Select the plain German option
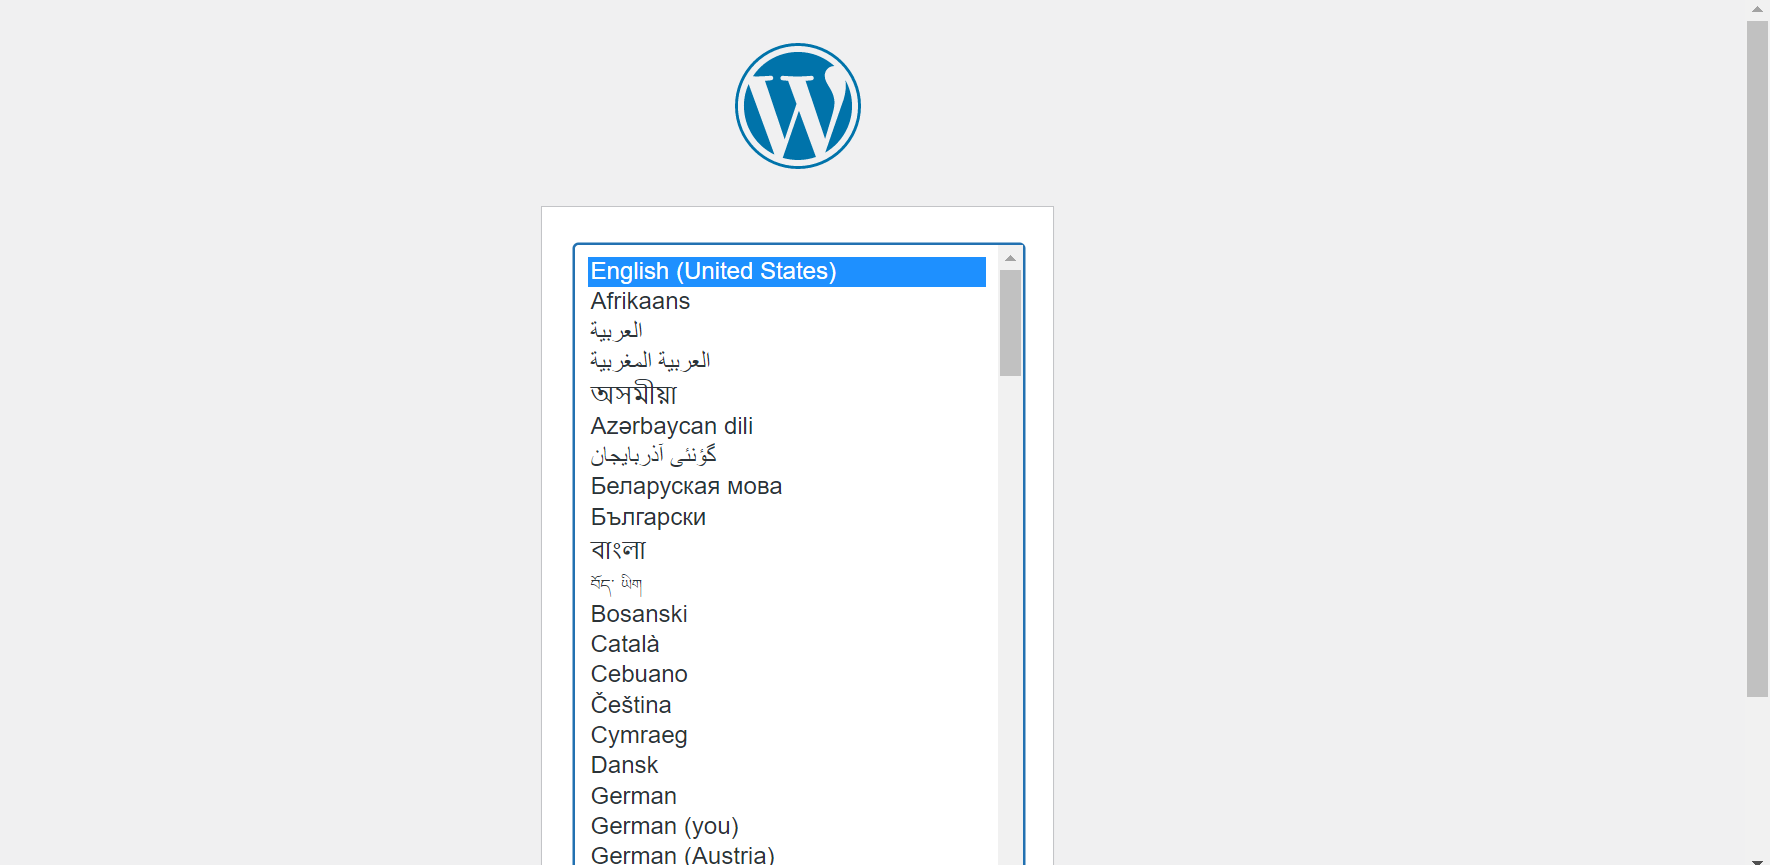The width and height of the screenshot is (1770, 865). (x=787, y=796)
